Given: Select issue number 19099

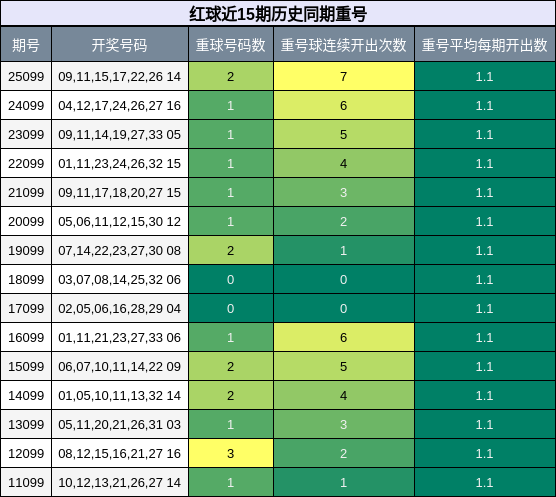Looking at the screenshot, I should (x=26, y=251).
